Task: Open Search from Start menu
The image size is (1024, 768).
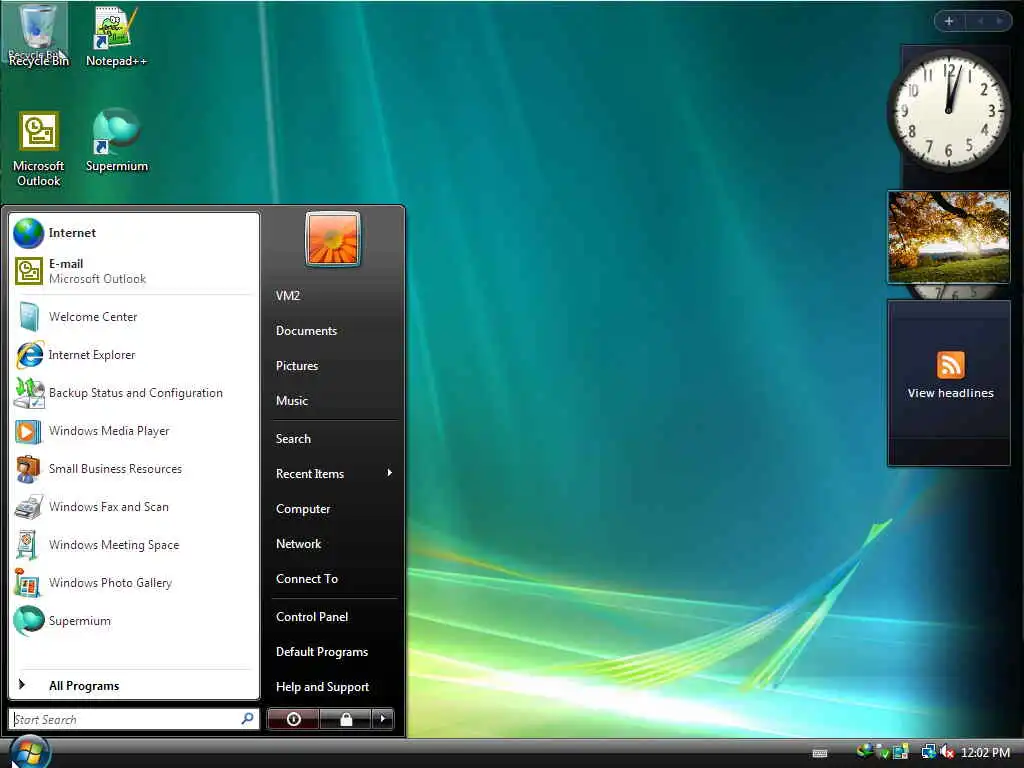Action: [293, 439]
